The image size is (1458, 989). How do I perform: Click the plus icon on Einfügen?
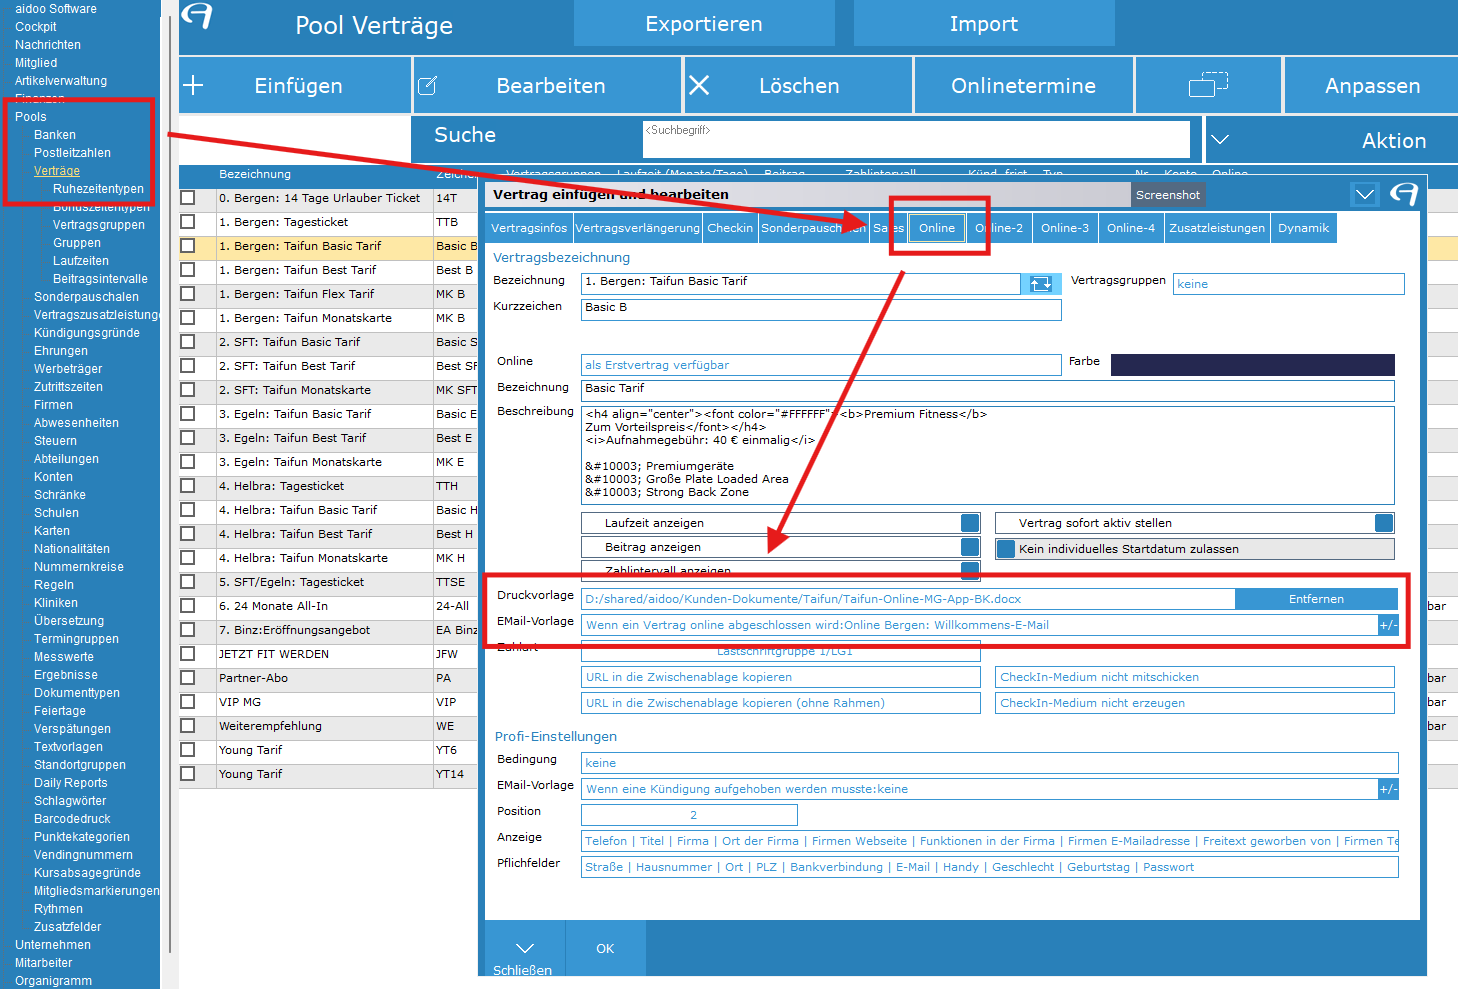pos(194,85)
